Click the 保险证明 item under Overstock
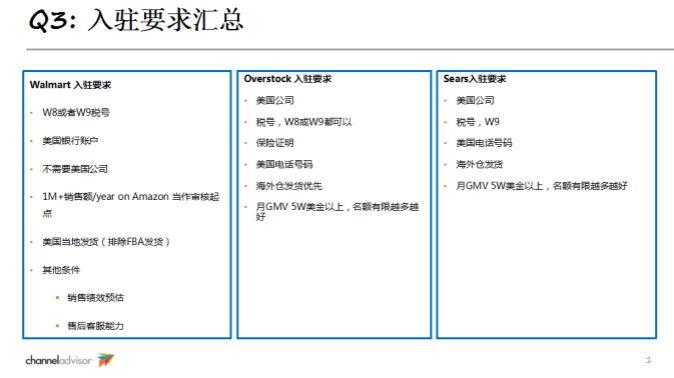The image size is (674, 378). [x=275, y=143]
